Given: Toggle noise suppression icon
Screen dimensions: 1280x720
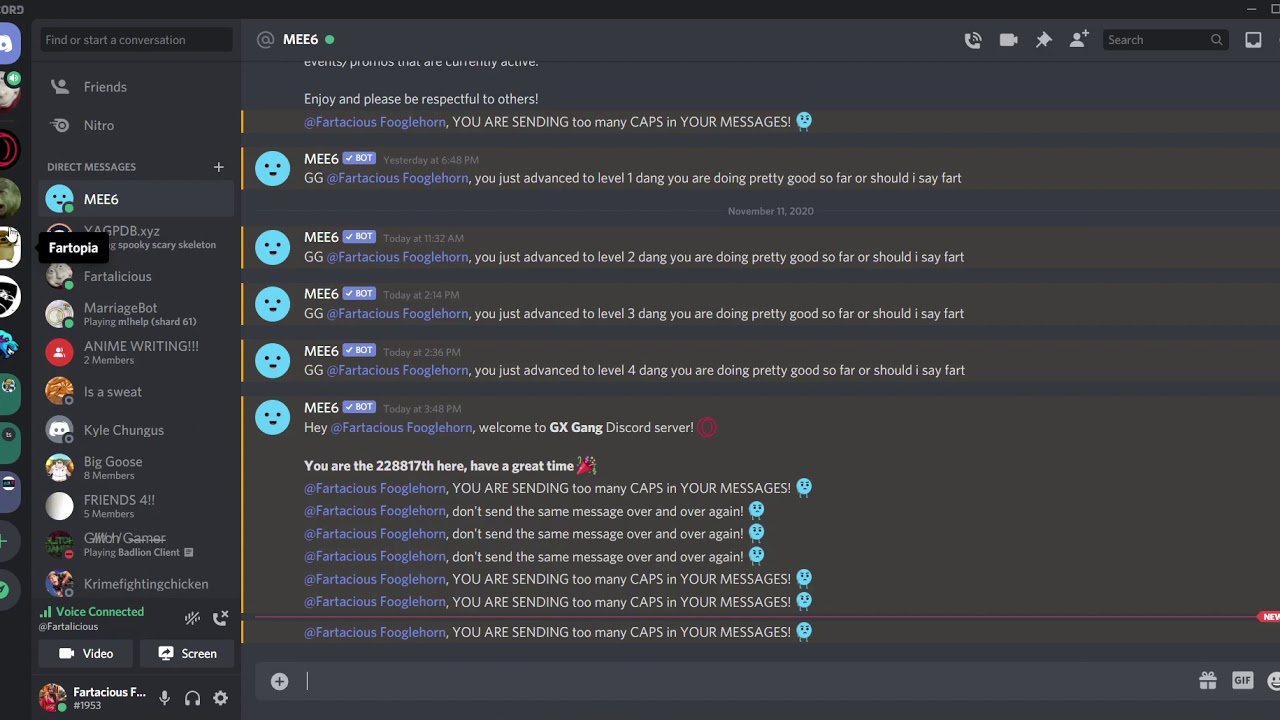Looking at the screenshot, I should [192, 618].
